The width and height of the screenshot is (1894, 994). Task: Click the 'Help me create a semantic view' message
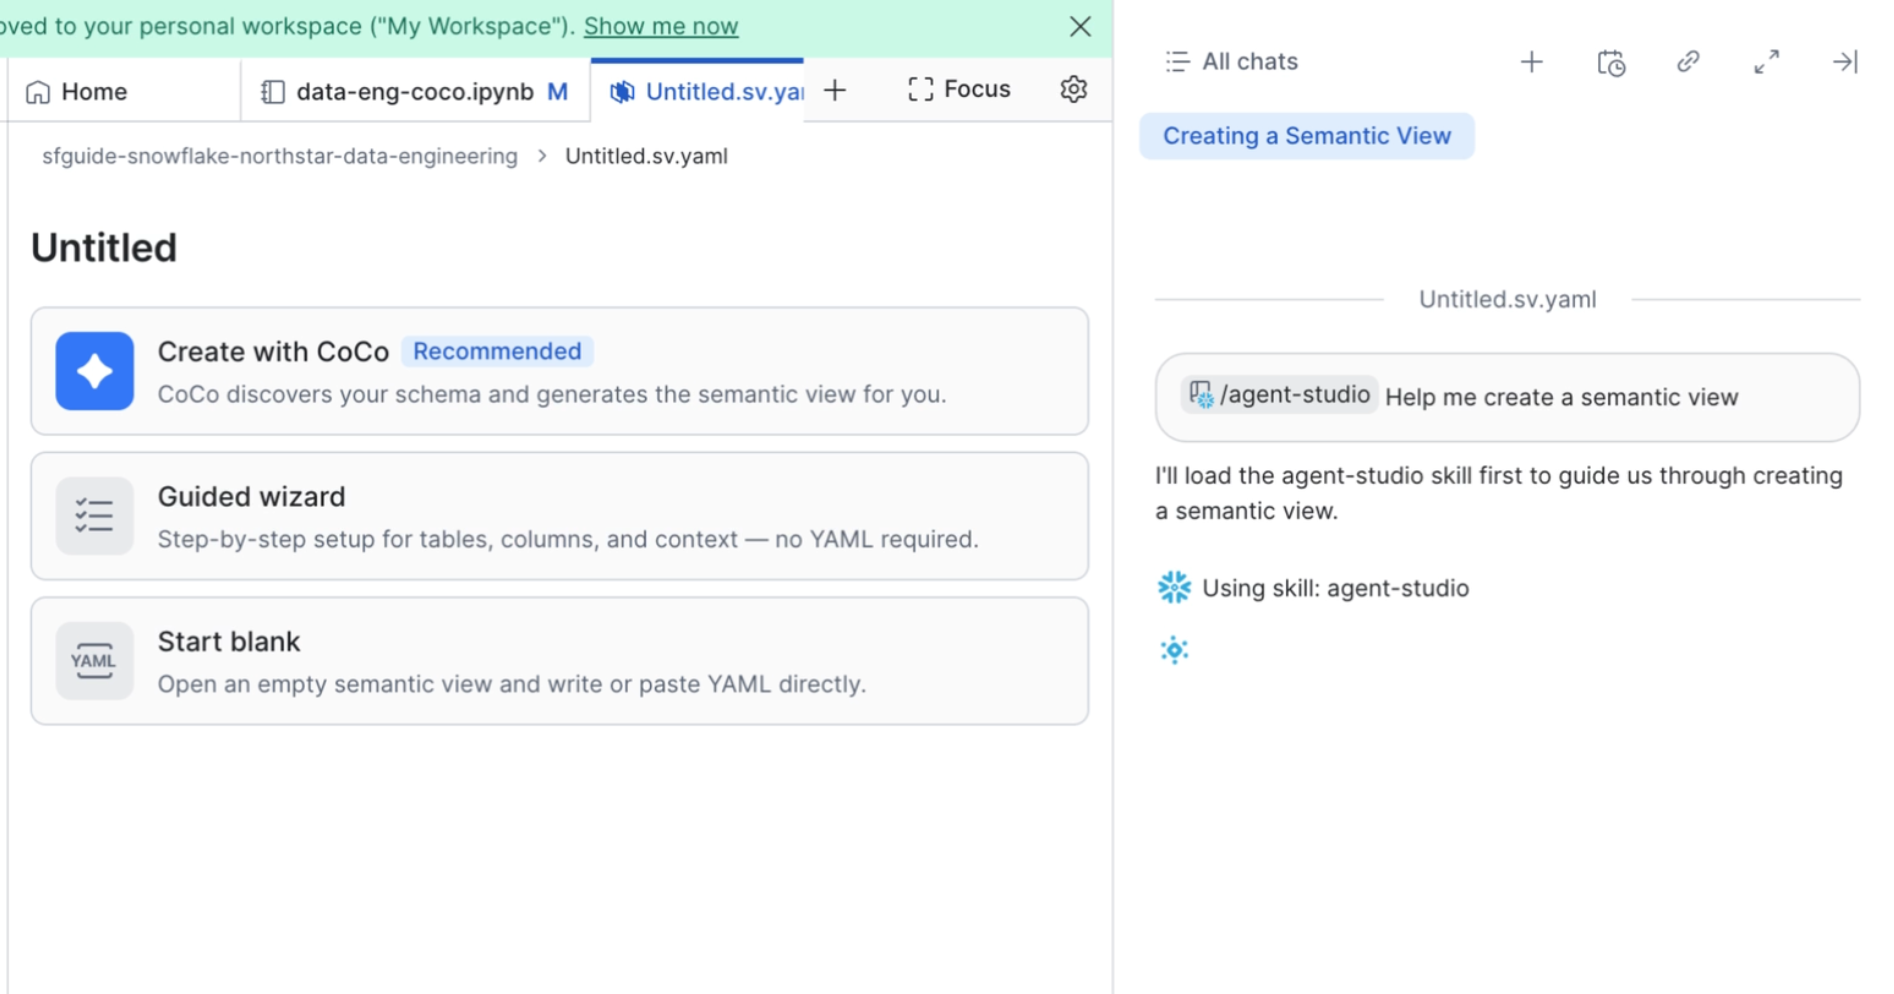pos(1561,397)
